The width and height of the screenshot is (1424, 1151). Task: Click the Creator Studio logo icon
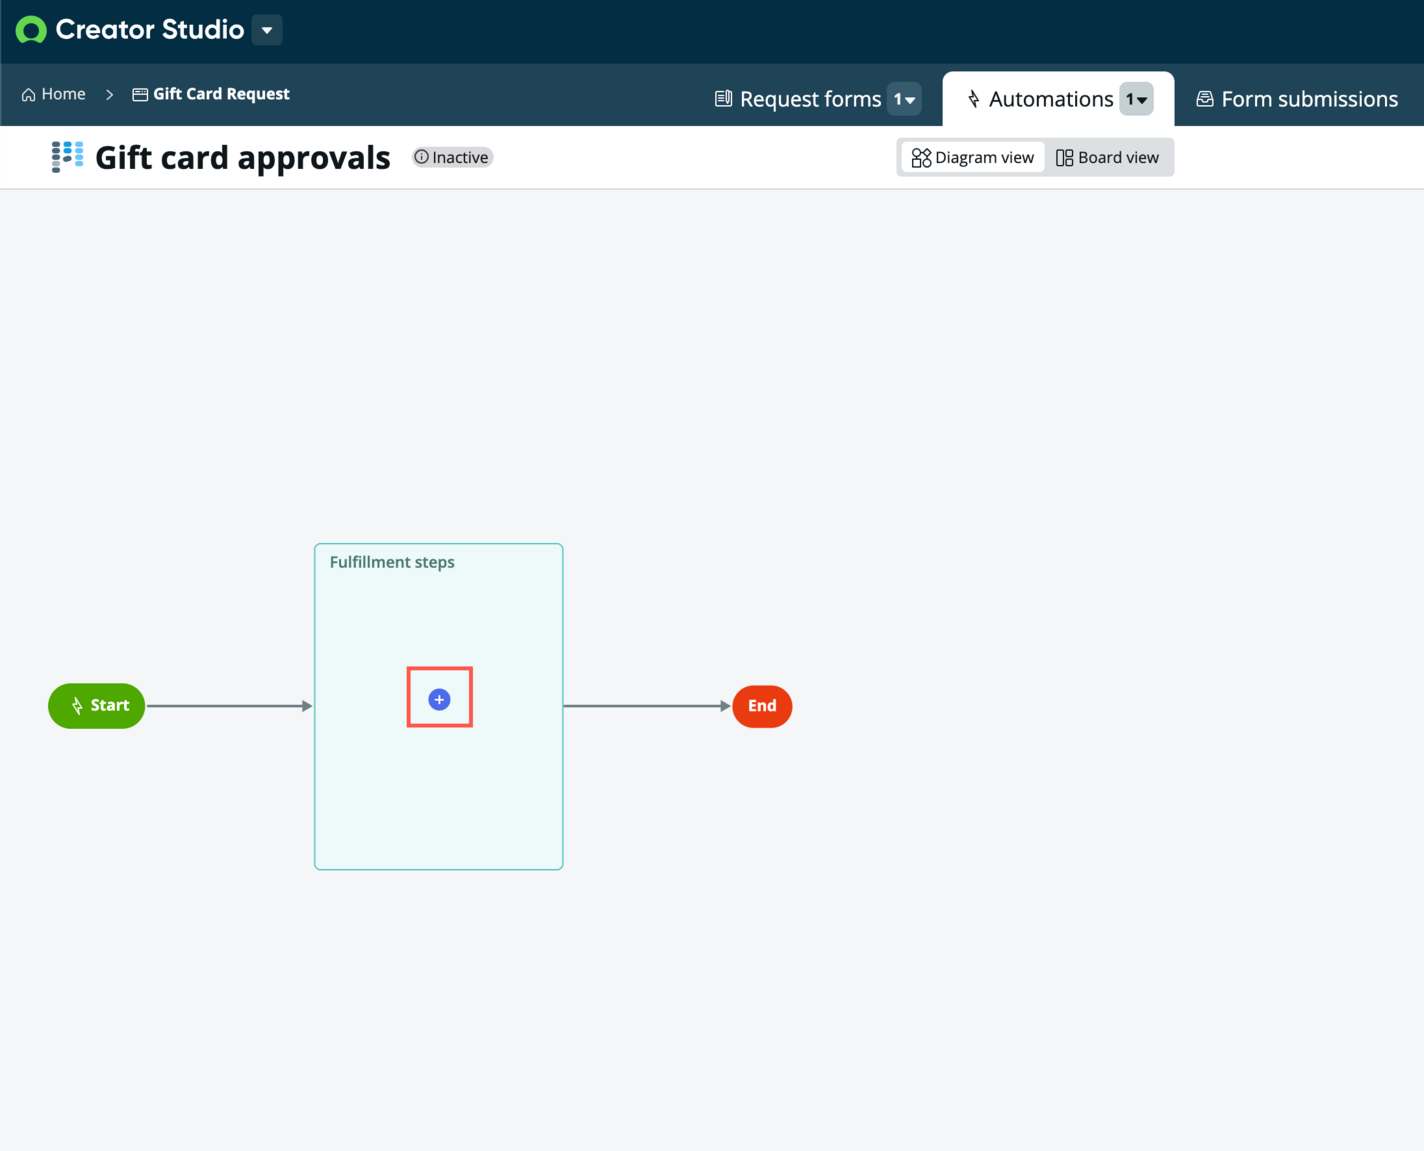[31, 30]
